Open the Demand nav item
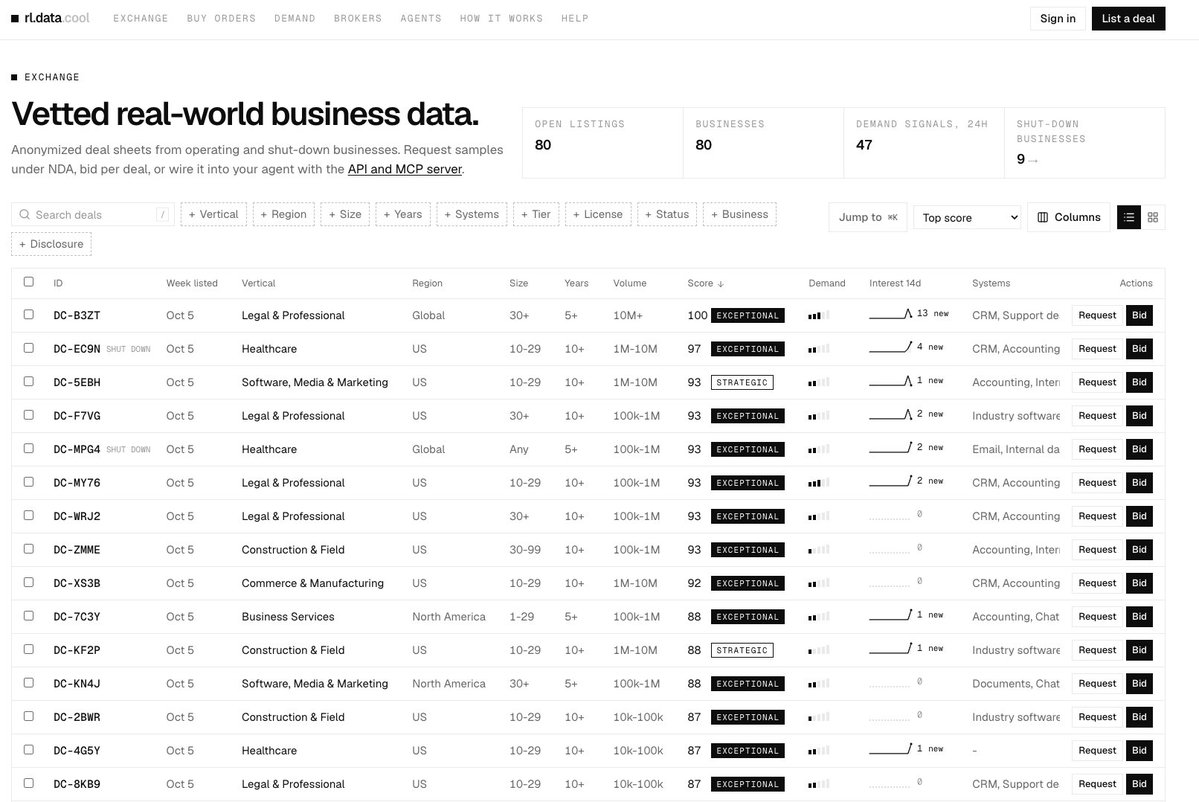This screenshot has height=802, width=1199. (x=294, y=18)
